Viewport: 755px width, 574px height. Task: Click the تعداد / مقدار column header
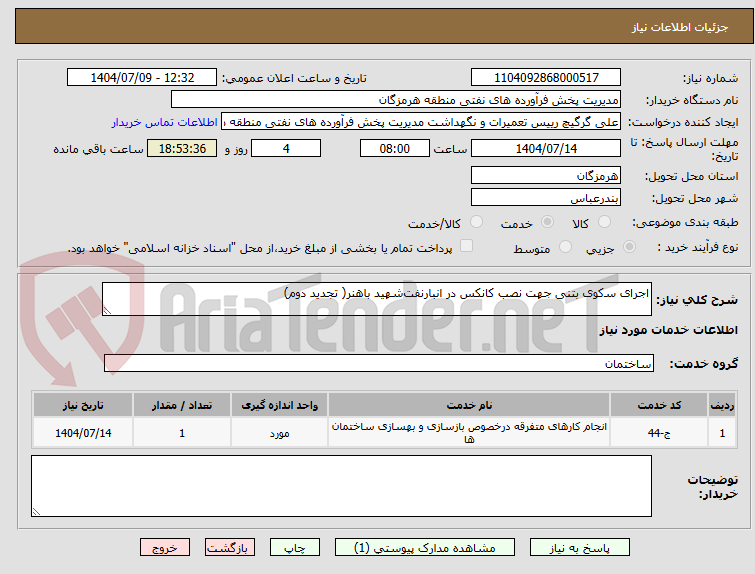coord(182,405)
